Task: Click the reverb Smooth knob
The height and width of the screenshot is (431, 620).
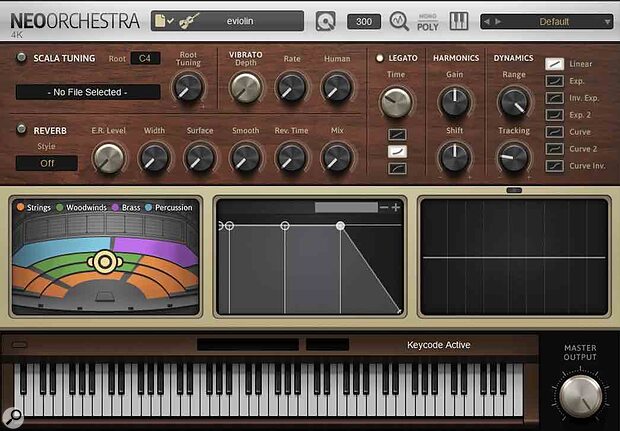Action: pos(246,158)
